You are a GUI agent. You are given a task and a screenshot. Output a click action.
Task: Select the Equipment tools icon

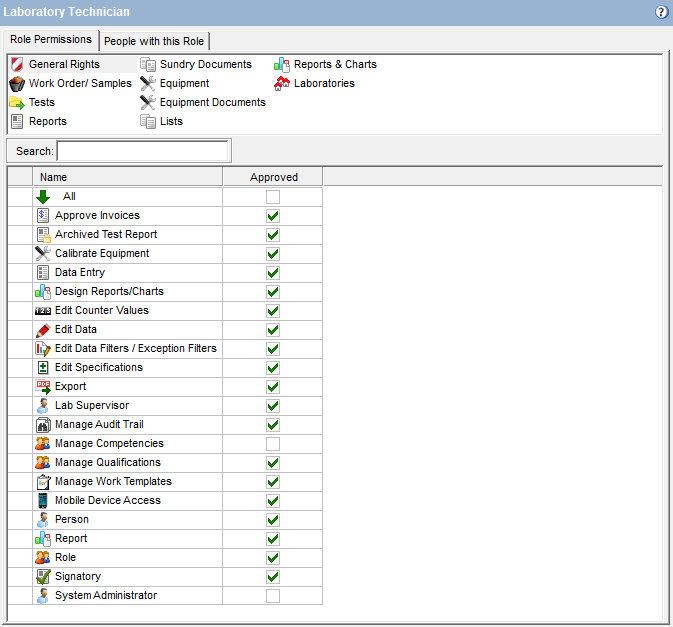(x=148, y=83)
